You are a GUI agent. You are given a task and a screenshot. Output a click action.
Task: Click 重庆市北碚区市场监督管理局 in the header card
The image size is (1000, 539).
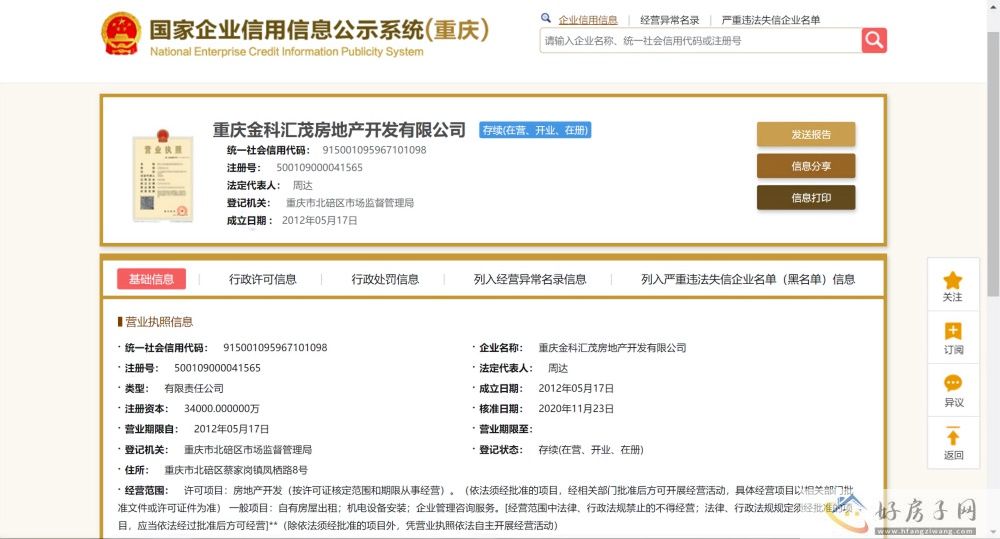(350, 203)
